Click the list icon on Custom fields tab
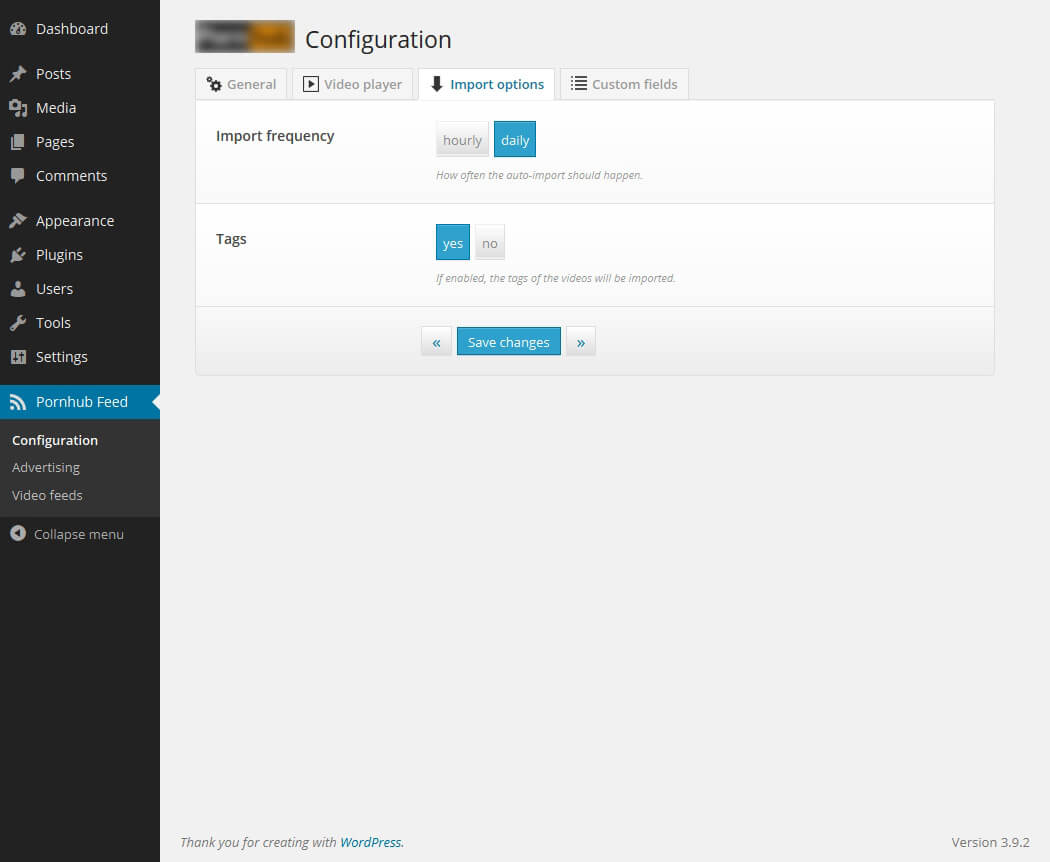This screenshot has width=1050, height=862. point(579,83)
